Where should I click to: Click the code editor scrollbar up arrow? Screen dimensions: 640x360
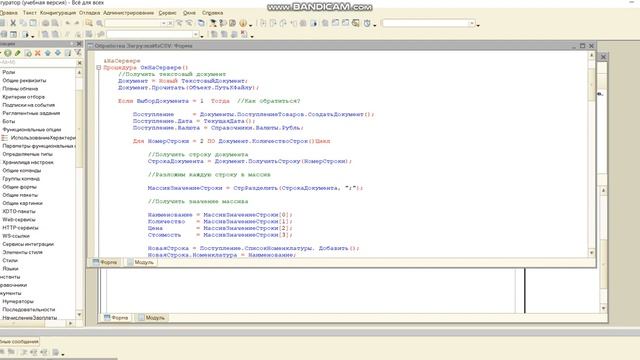591,55
